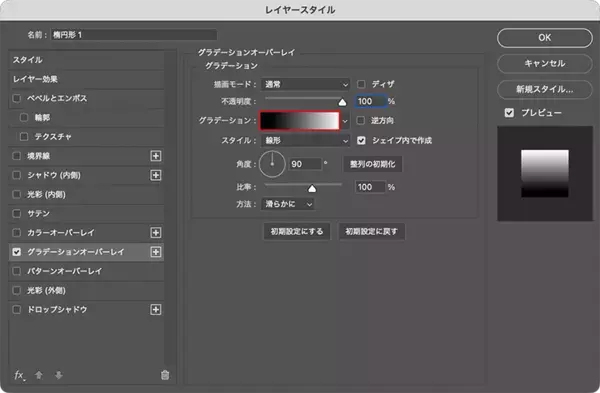Viewport: 600px width, 393px height.
Task: Delete effect with the trash icon
Action: pyautogui.click(x=165, y=375)
